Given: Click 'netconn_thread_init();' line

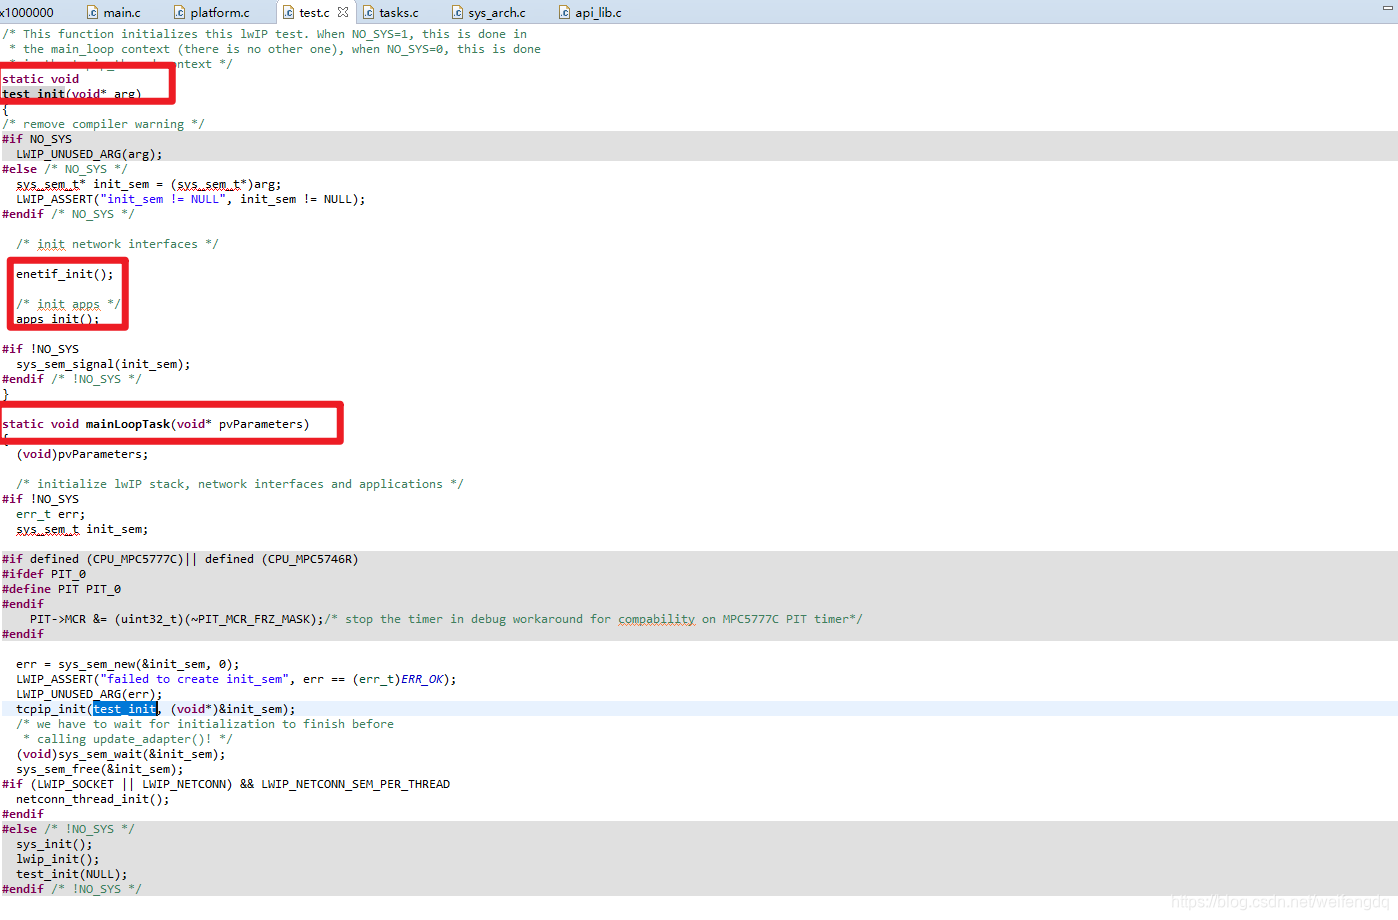Looking at the screenshot, I should [93, 799].
